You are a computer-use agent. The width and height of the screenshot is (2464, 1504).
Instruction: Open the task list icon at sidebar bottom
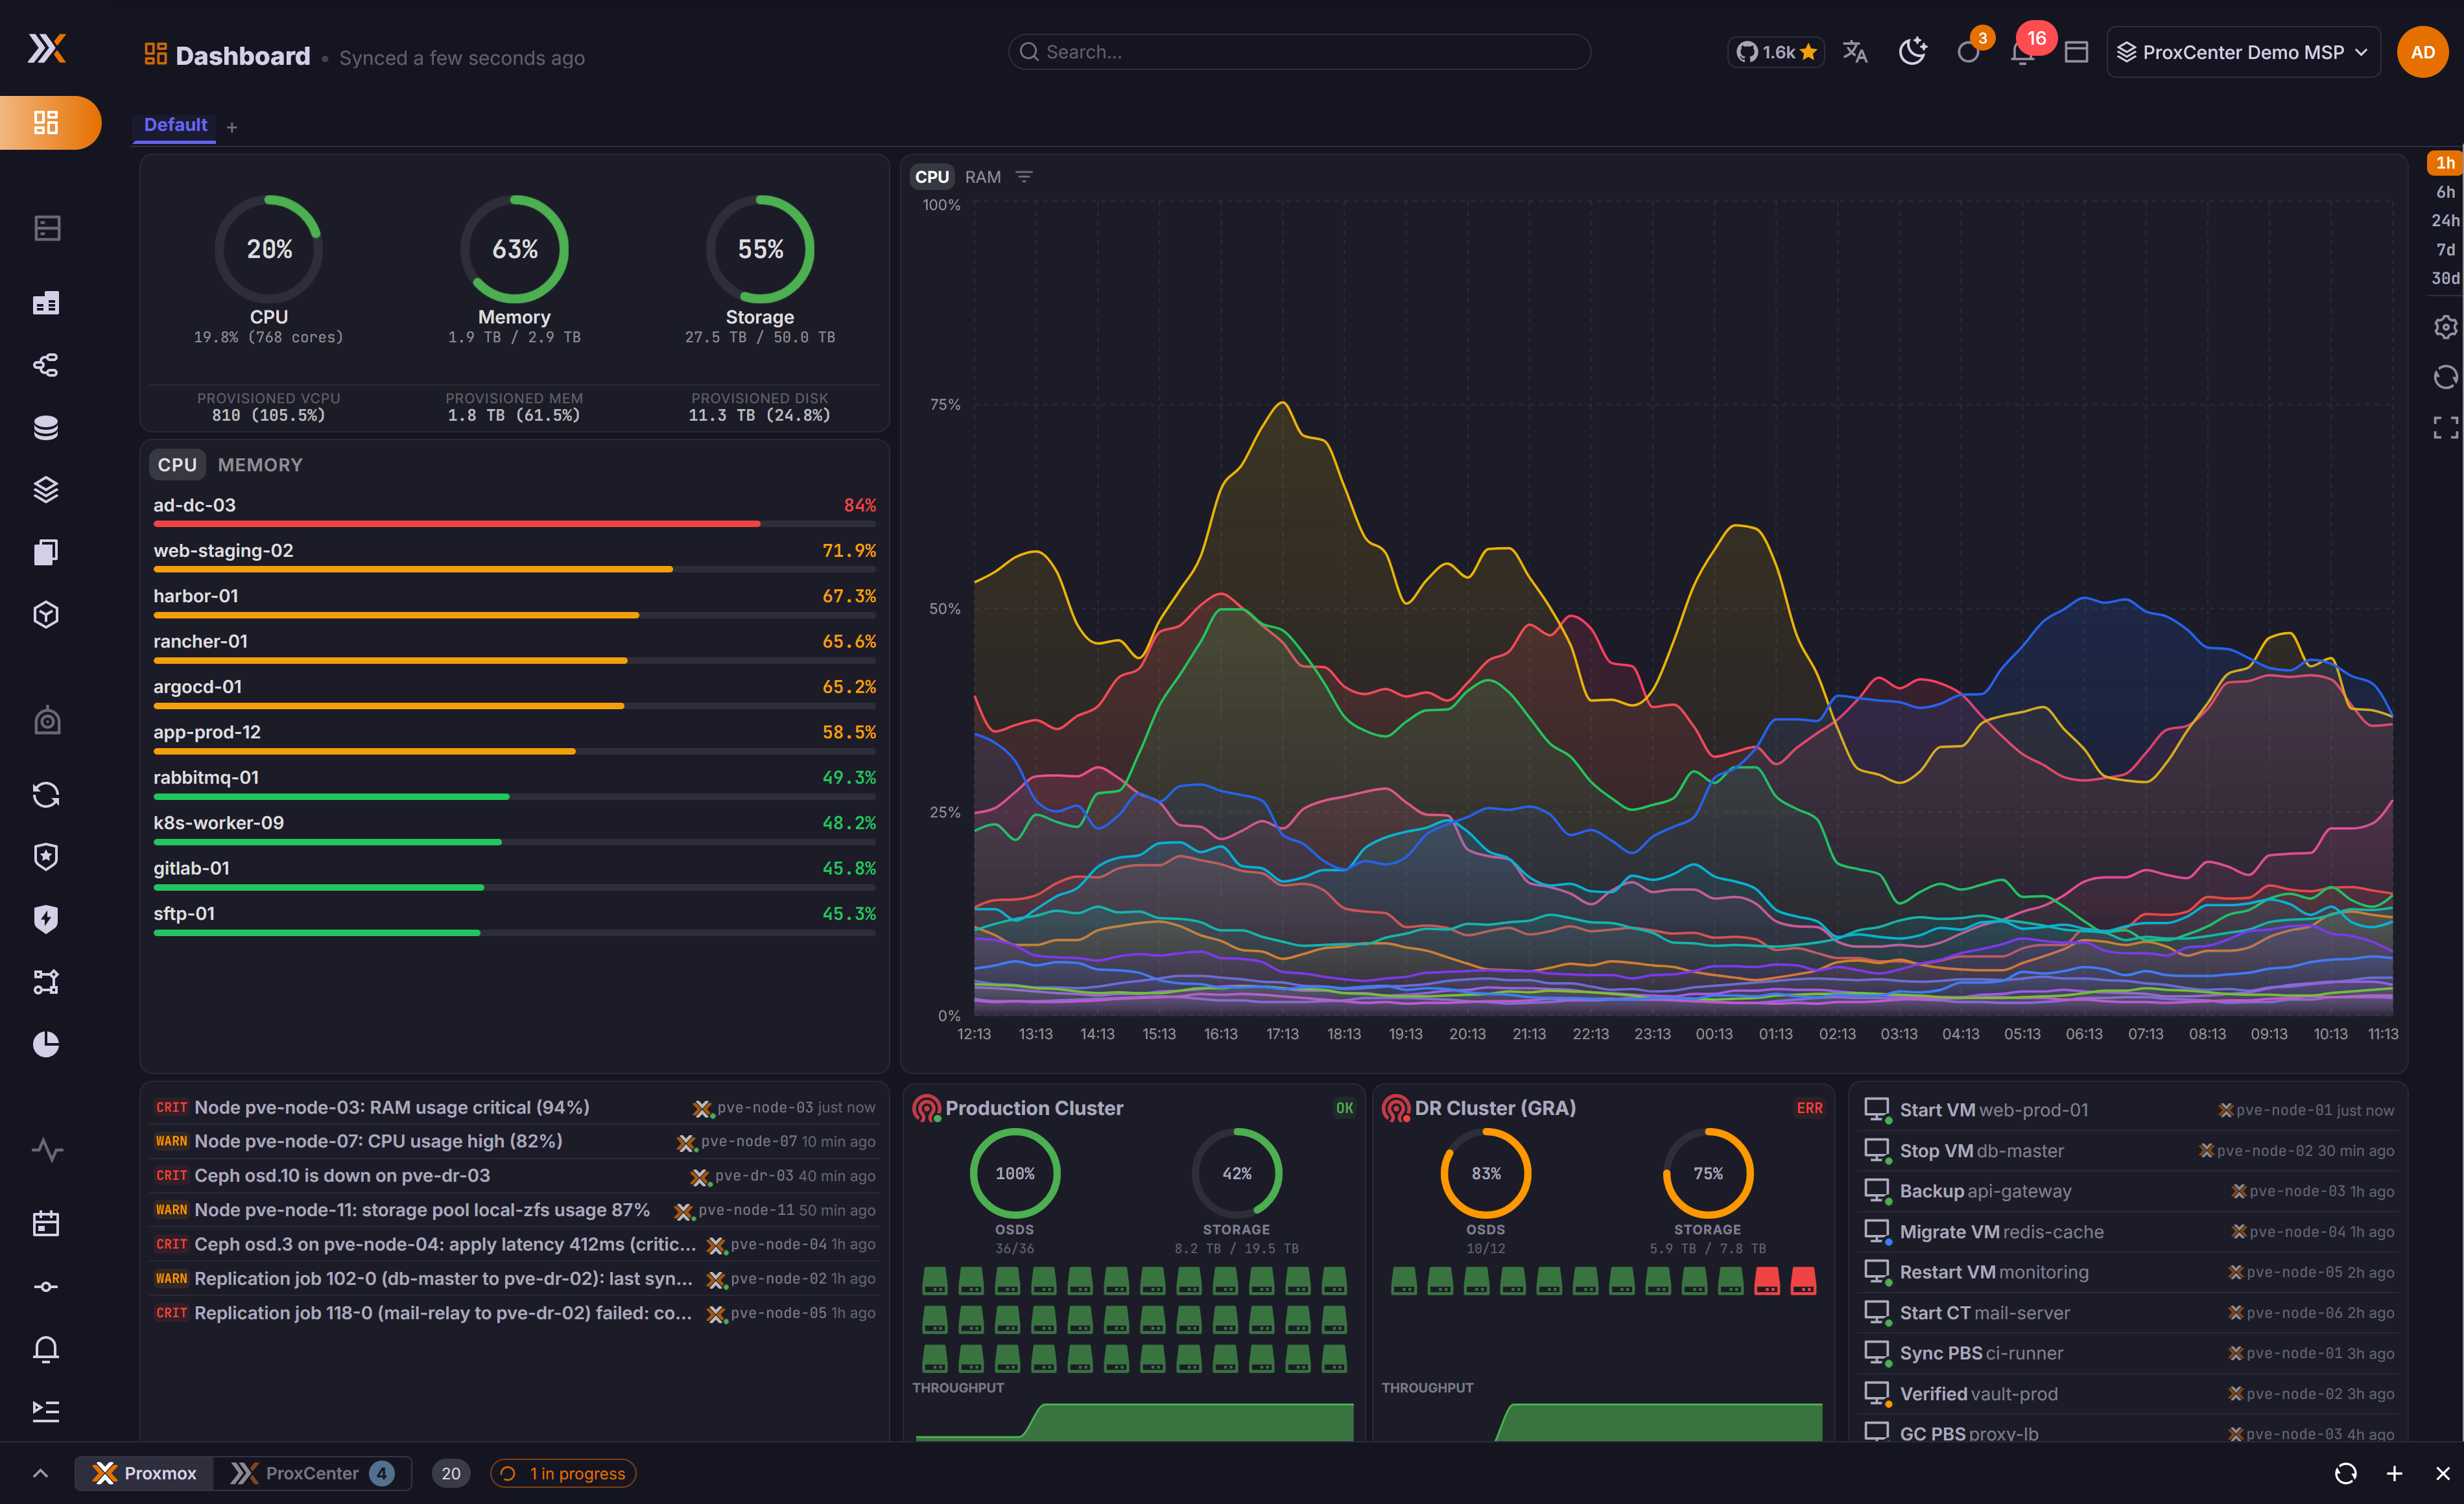(x=46, y=1411)
